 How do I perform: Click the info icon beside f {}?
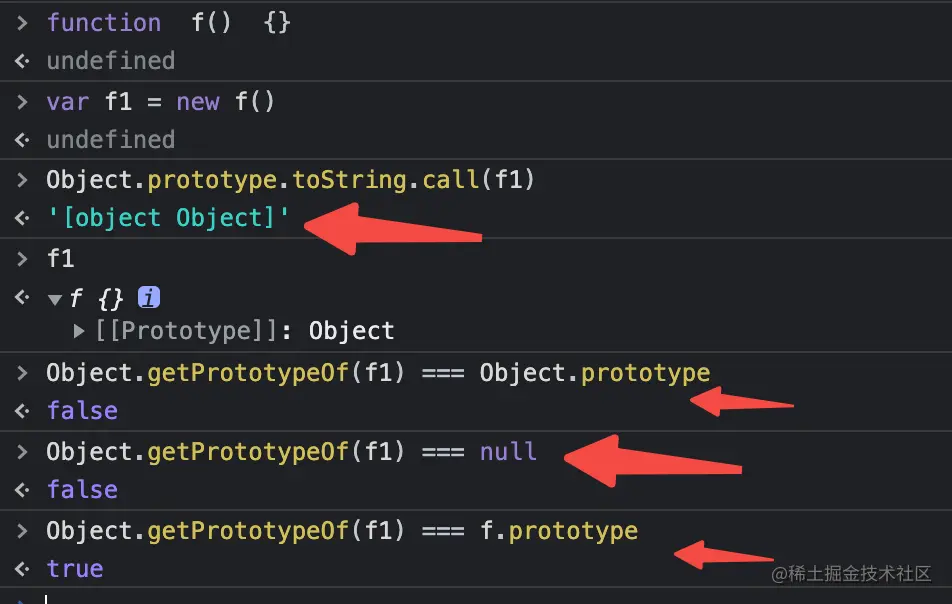coord(149,297)
